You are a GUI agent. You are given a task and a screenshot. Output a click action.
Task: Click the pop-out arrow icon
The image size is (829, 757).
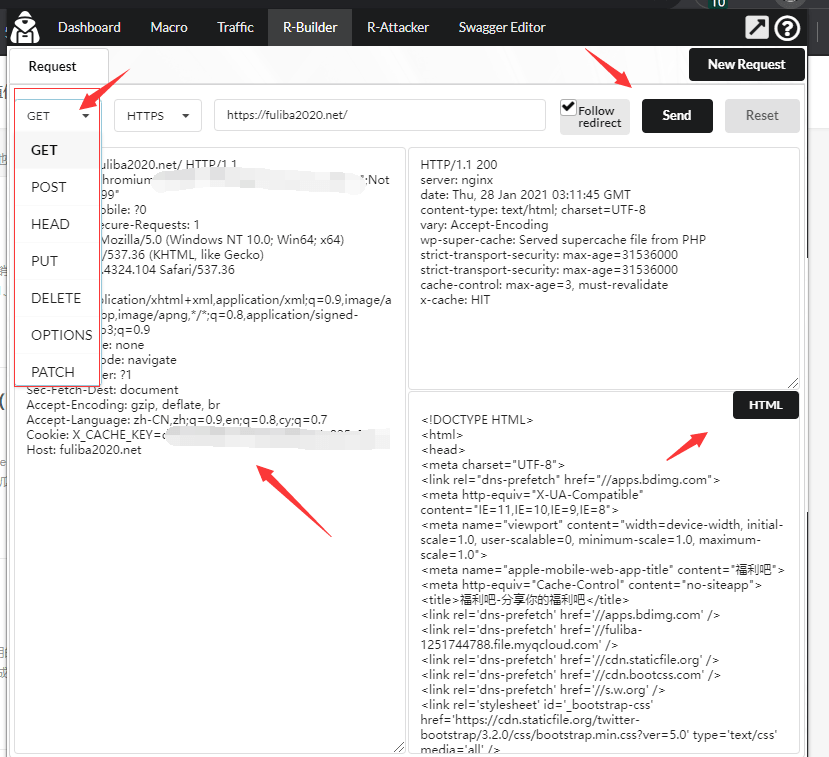pyautogui.click(x=758, y=28)
